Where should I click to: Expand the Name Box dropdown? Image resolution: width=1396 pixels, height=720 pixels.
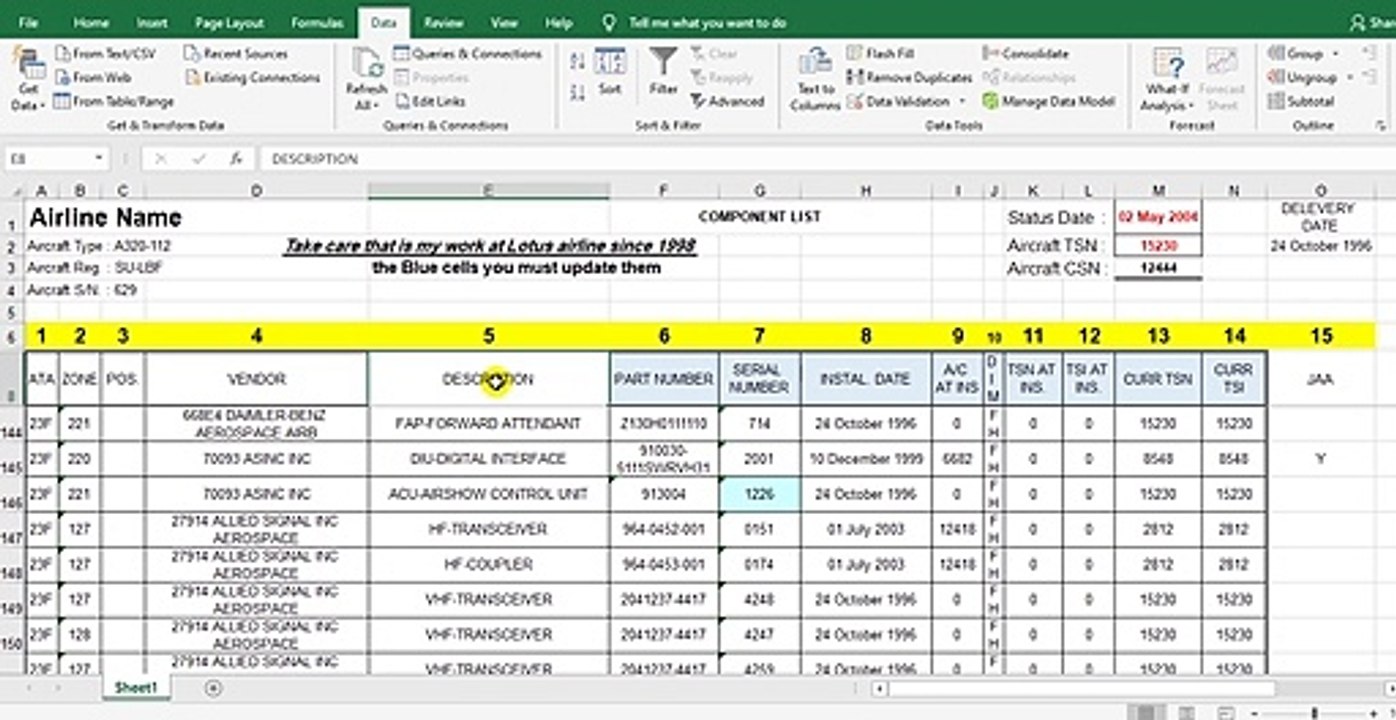click(98, 158)
